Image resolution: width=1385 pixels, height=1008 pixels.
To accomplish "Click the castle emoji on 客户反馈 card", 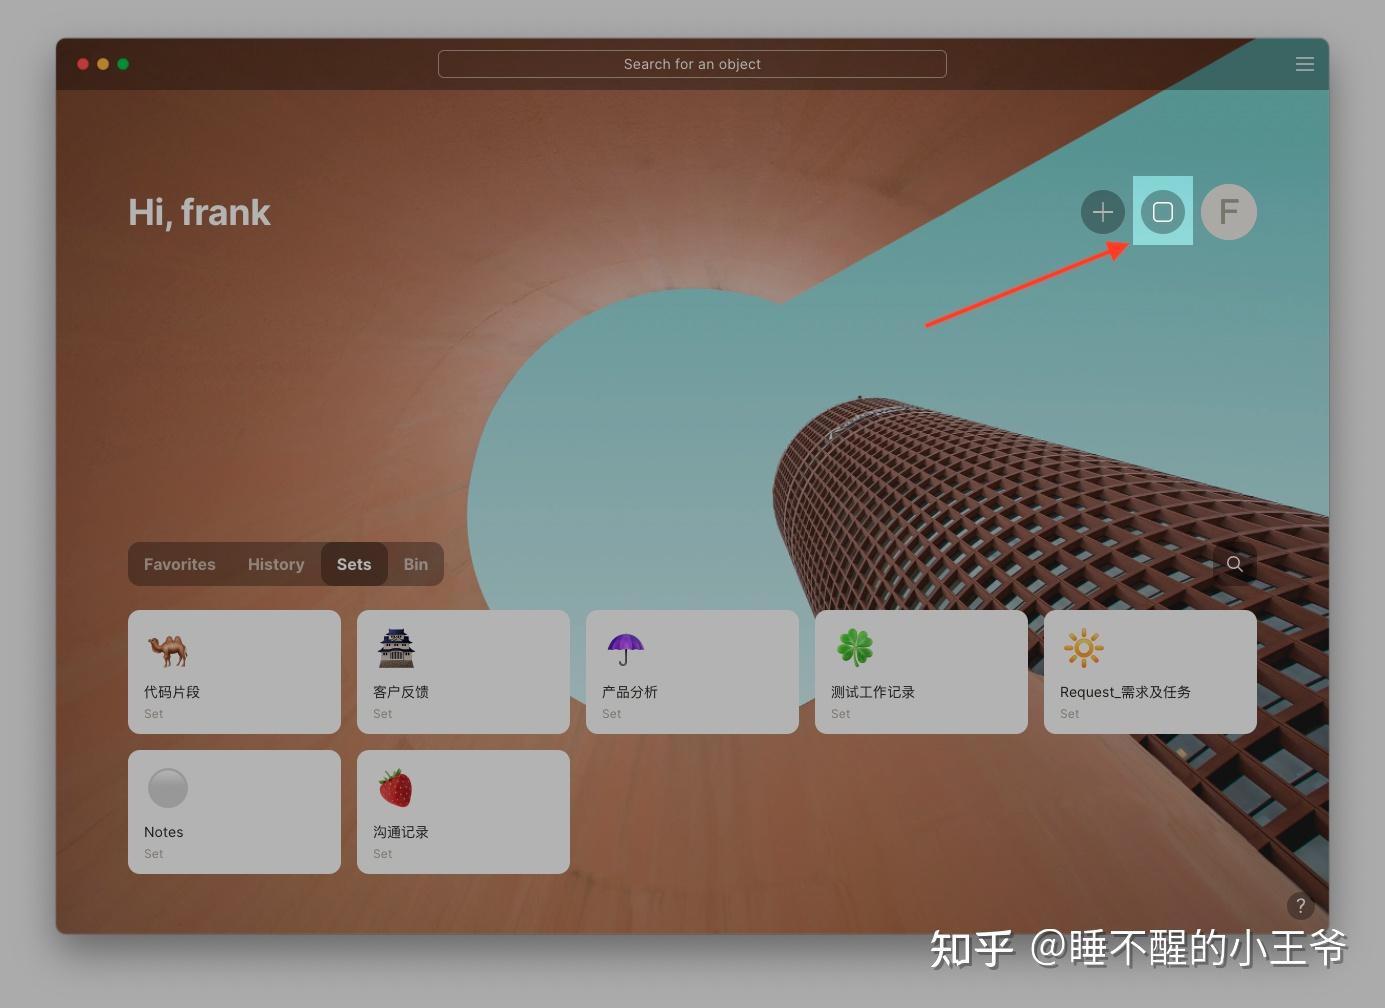I will coord(397,648).
